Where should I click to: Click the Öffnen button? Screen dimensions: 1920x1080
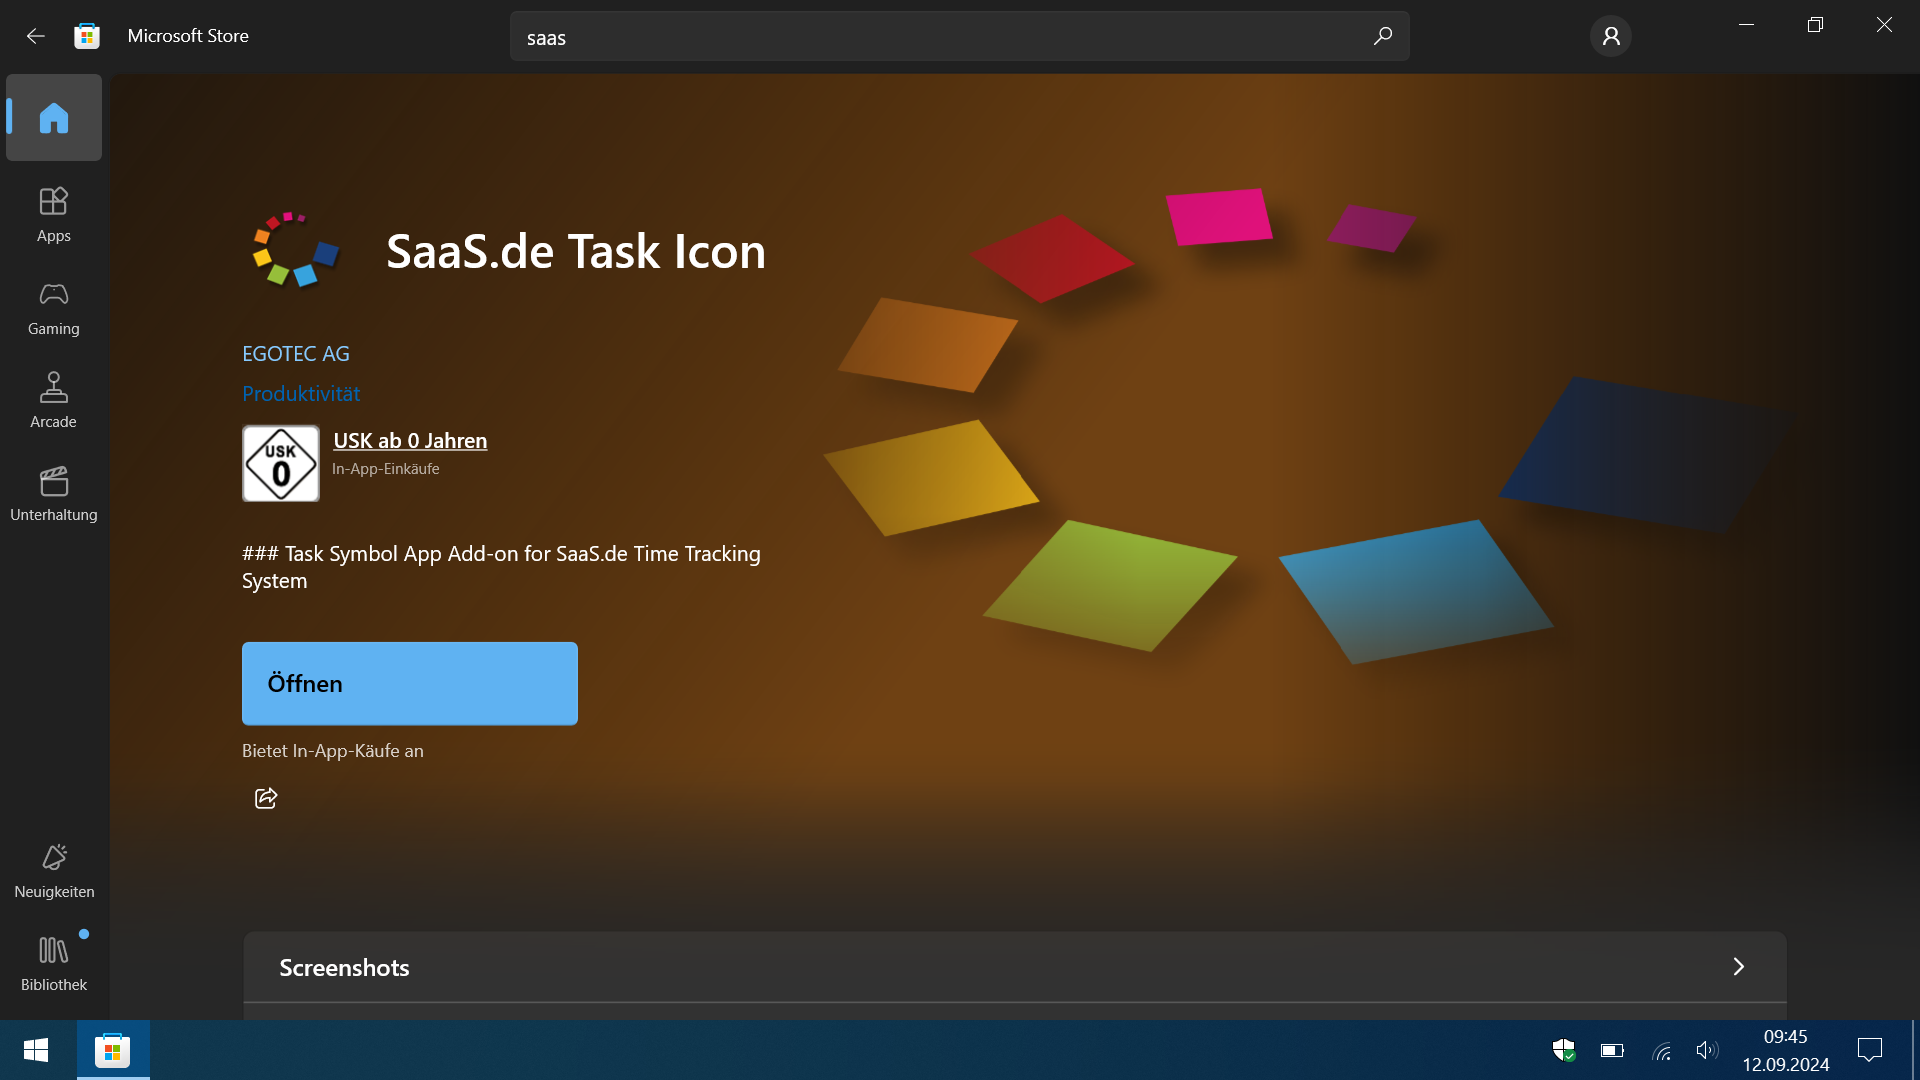pyautogui.click(x=410, y=684)
